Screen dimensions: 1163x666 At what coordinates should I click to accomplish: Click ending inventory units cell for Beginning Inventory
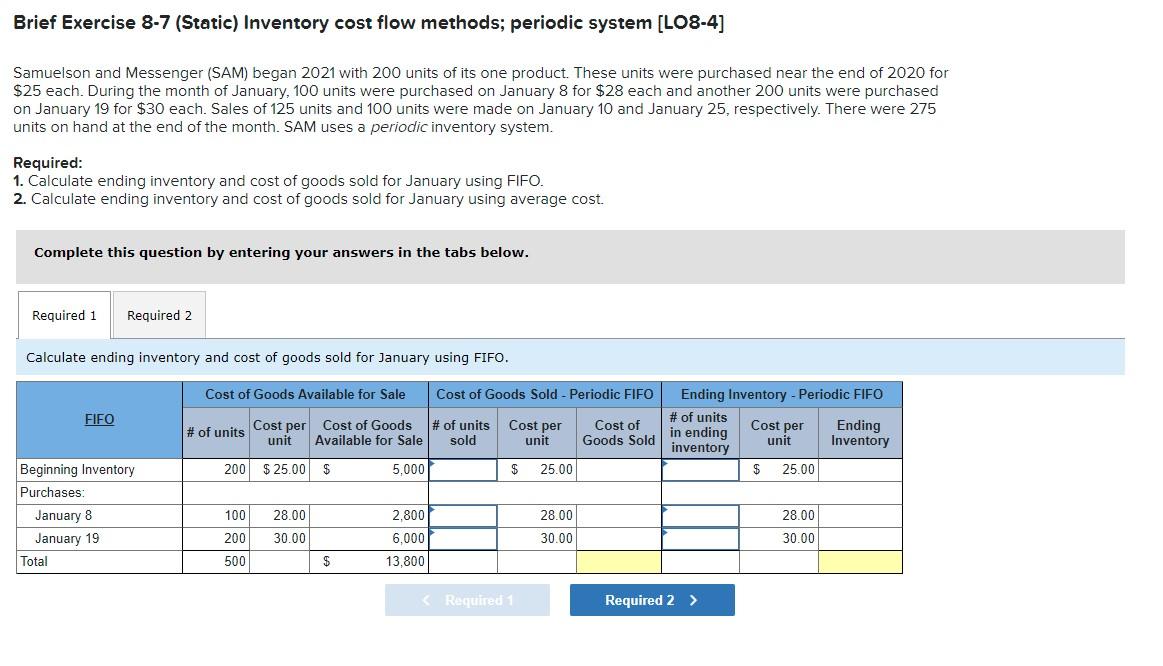[698, 468]
